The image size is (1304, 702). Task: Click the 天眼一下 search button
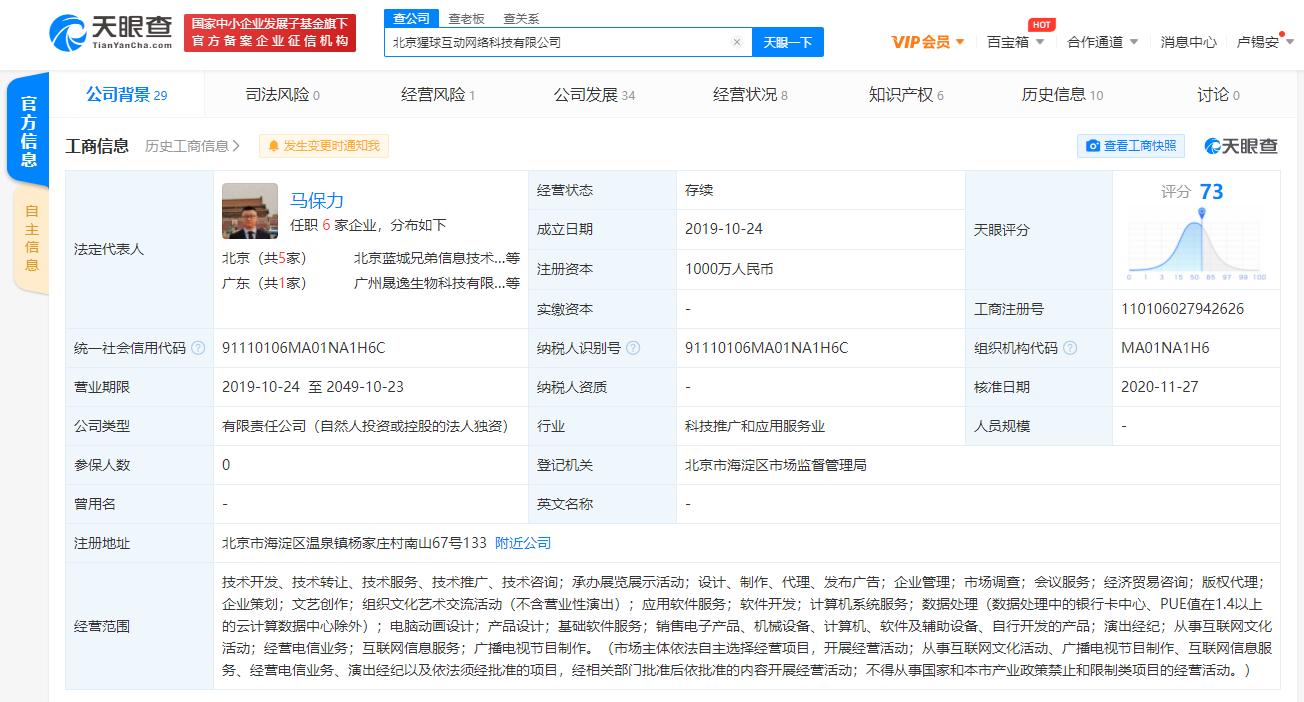(787, 42)
